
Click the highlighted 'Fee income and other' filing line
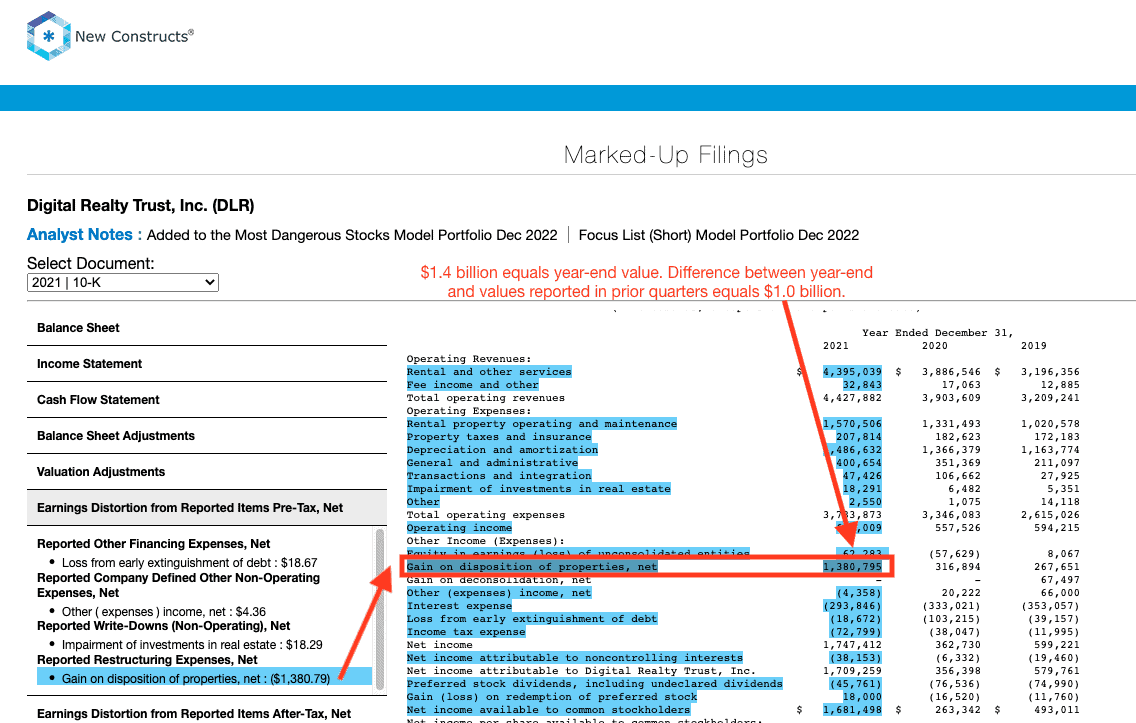coord(472,385)
